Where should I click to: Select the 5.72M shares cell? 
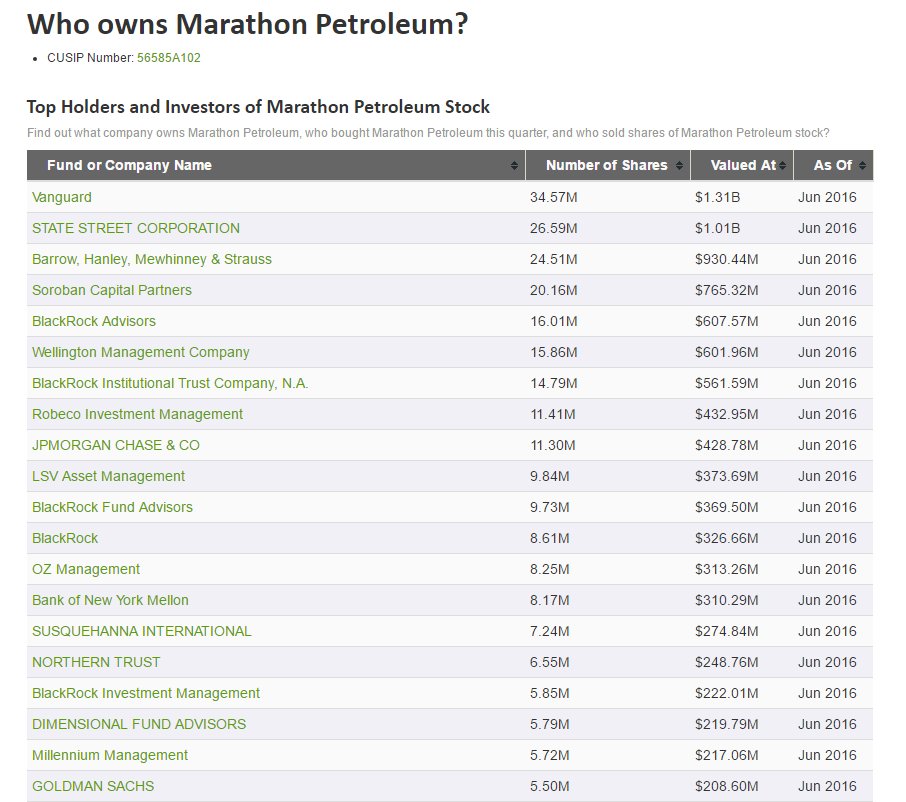pyautogui.click(x=608, y=755)
